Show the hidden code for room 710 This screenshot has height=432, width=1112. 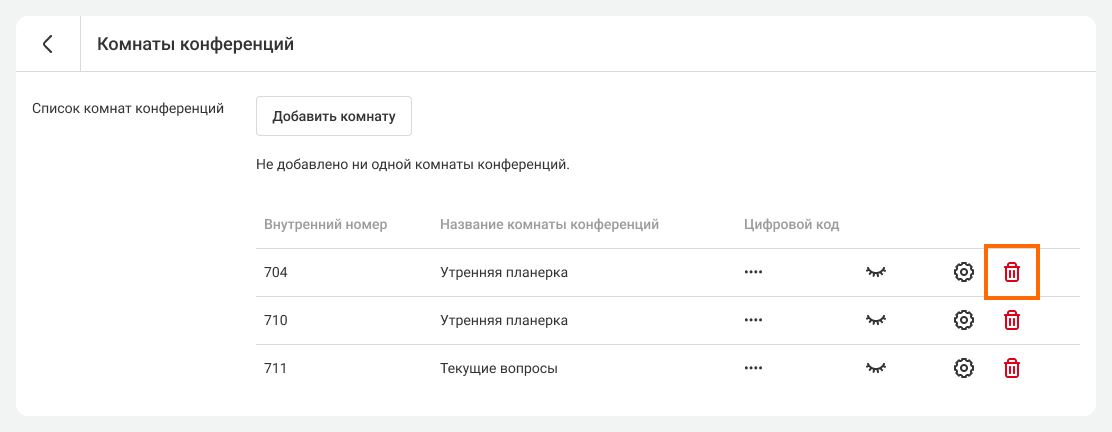click(x=876, y=320)
